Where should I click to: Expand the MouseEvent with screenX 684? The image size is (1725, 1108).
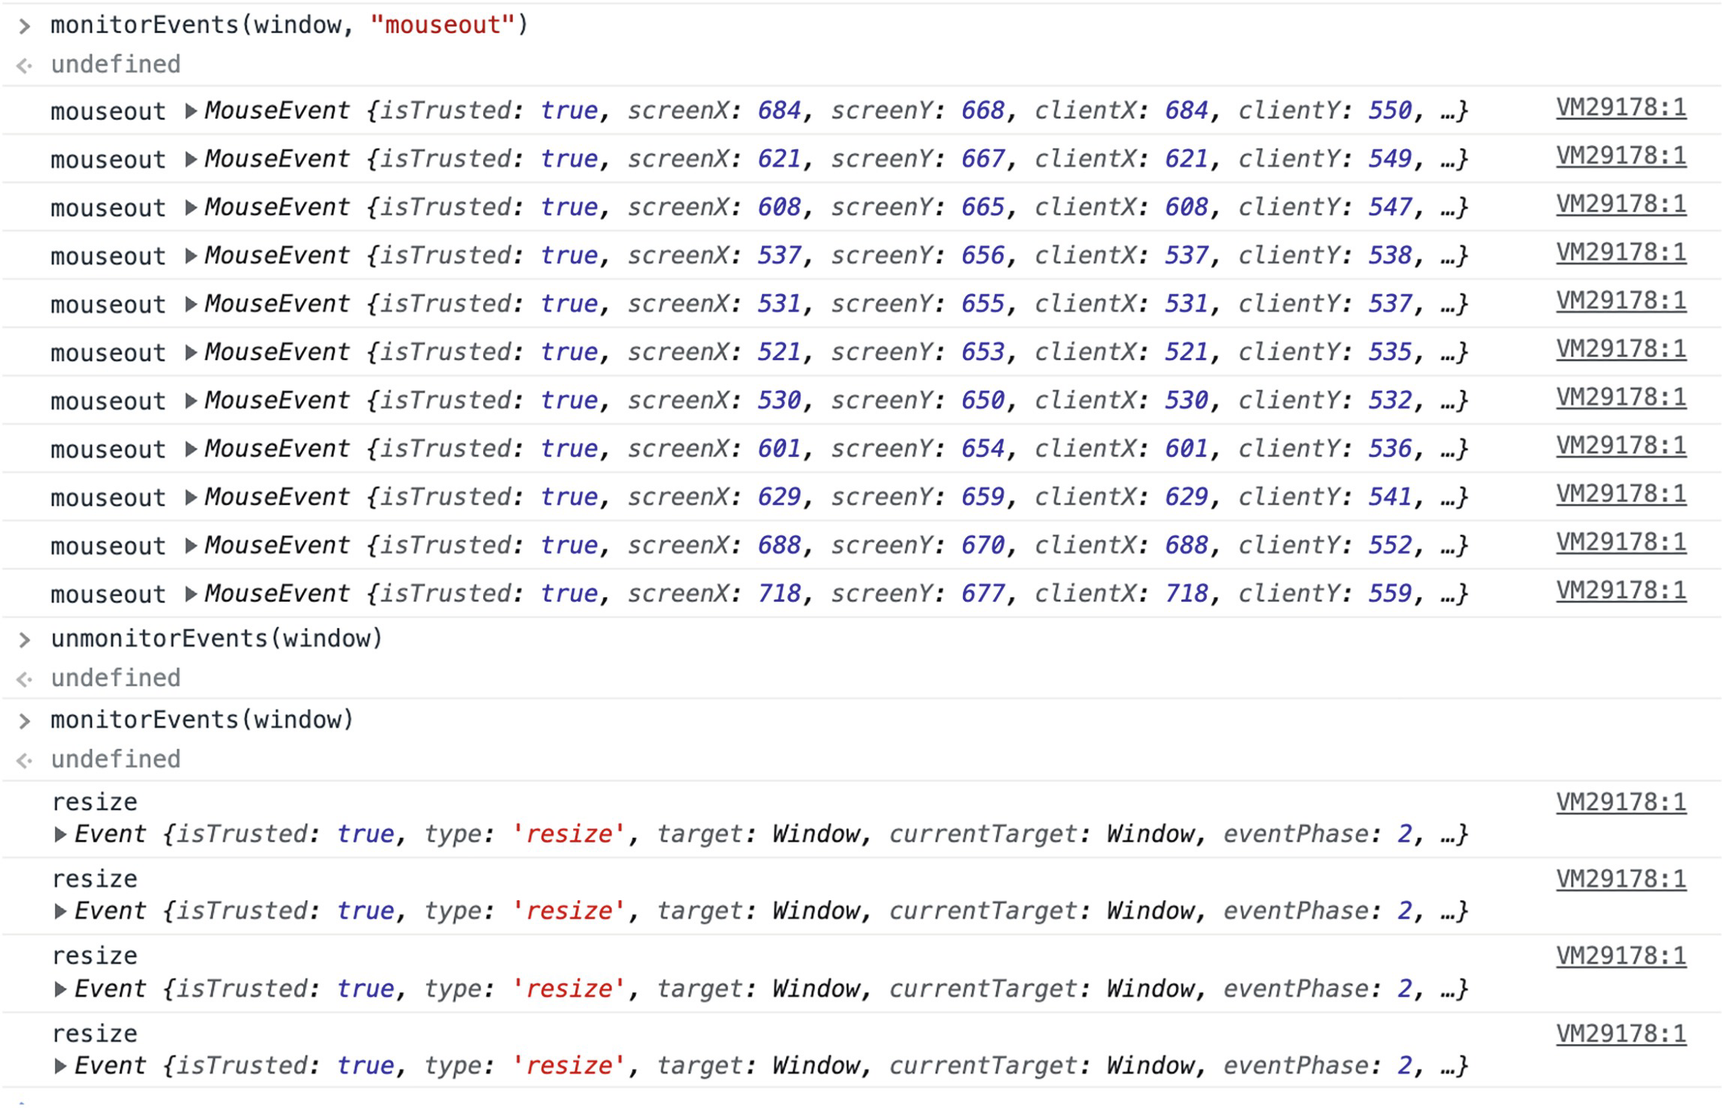coord(191,111)
